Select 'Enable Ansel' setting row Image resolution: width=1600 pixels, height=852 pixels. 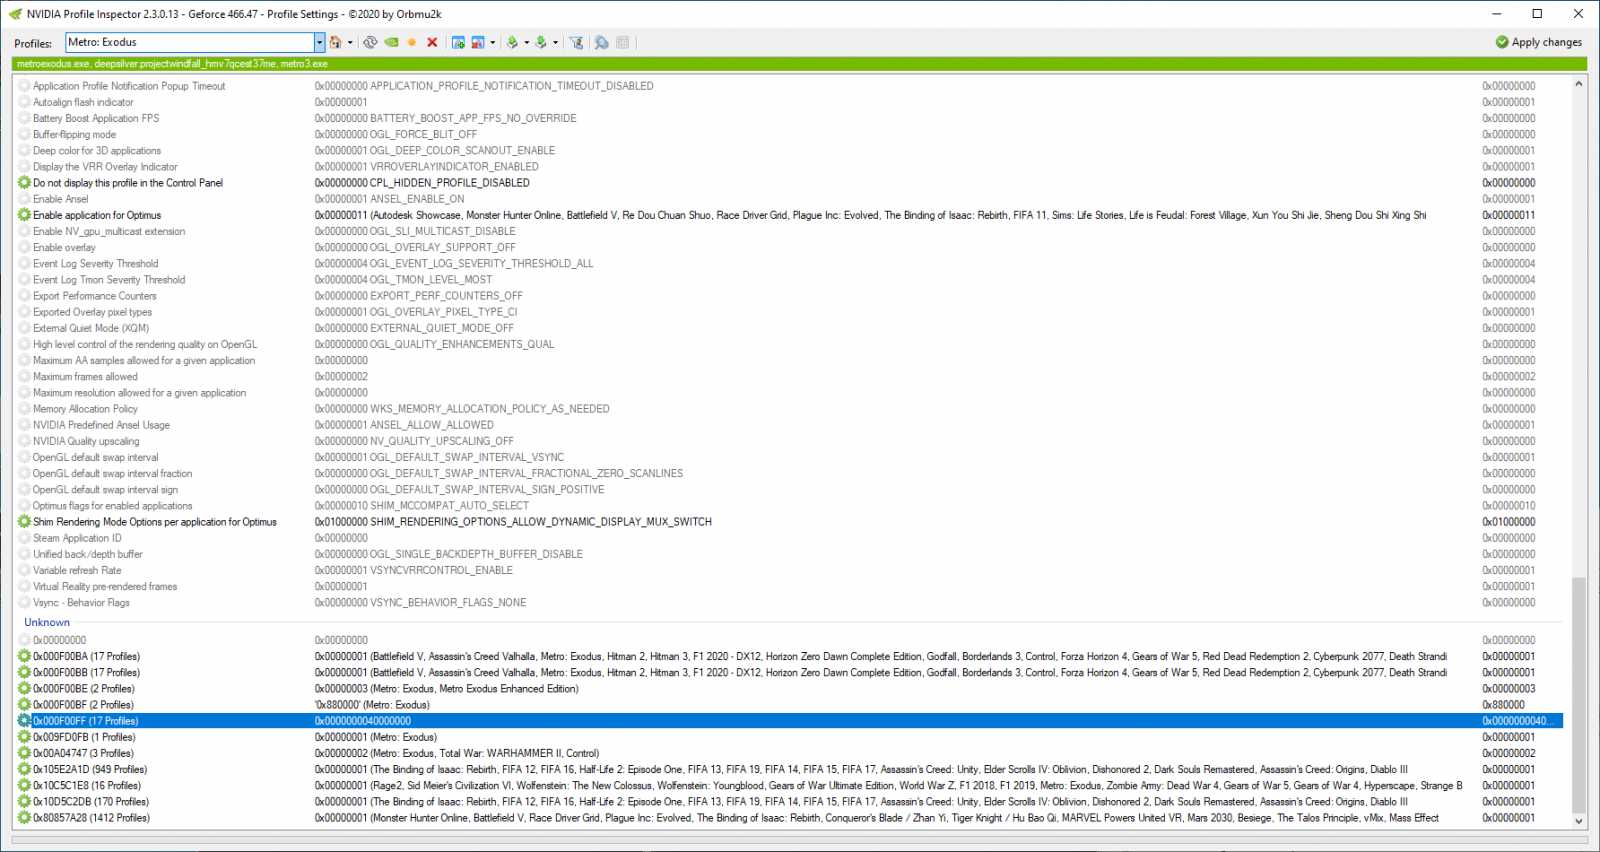pyautogui.click(x=790, y=199)
